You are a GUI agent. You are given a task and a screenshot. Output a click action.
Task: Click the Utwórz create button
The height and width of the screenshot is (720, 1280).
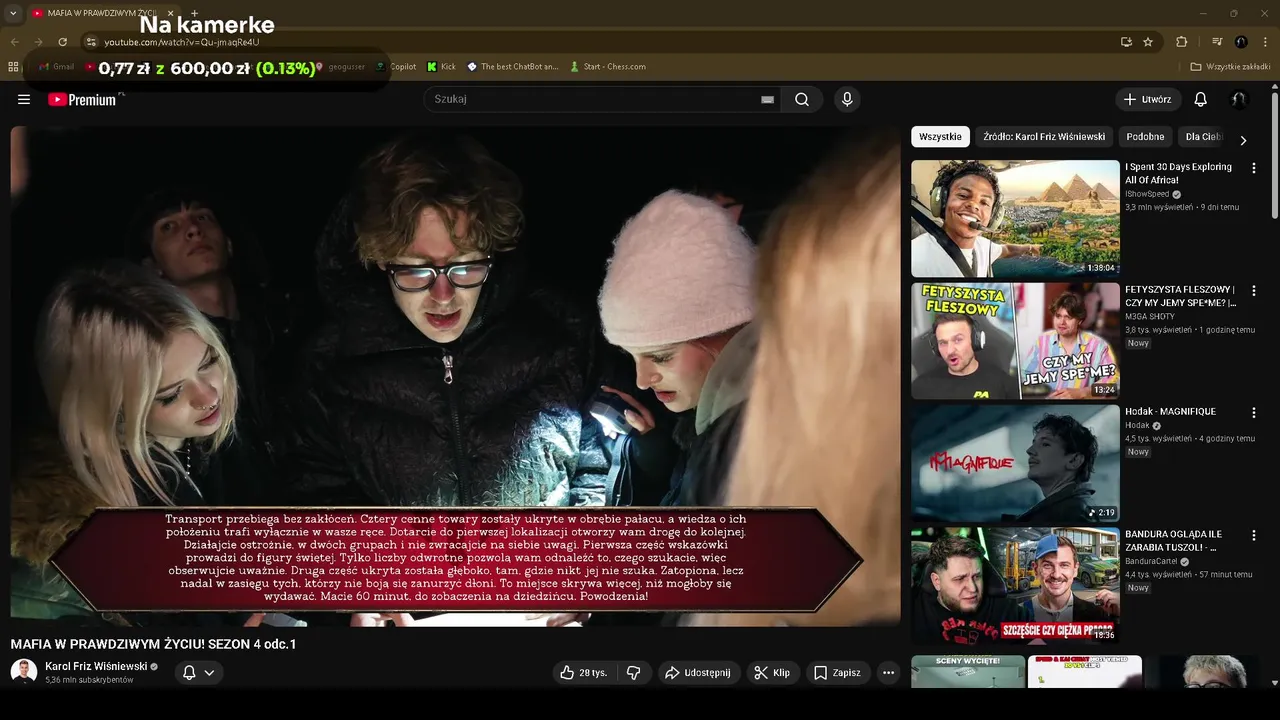(x=1148, y=99)
